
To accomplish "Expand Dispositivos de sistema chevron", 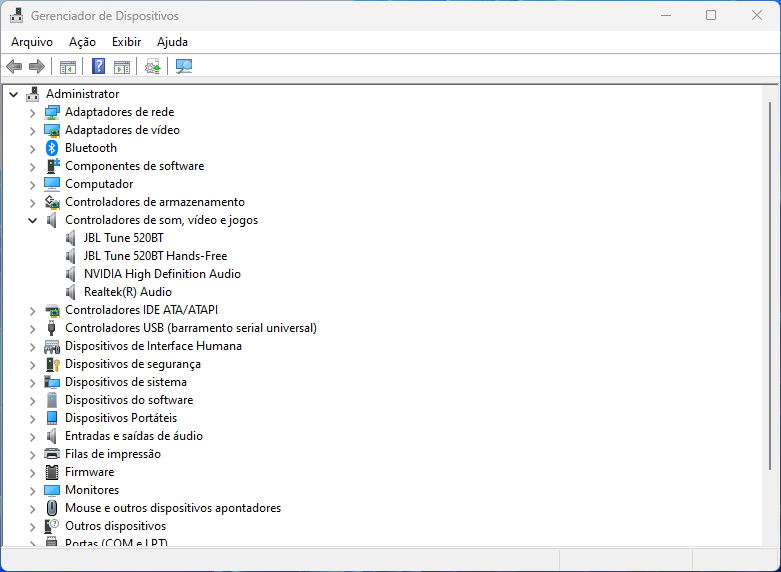I will pyautogui.click(x=32, y=382).
